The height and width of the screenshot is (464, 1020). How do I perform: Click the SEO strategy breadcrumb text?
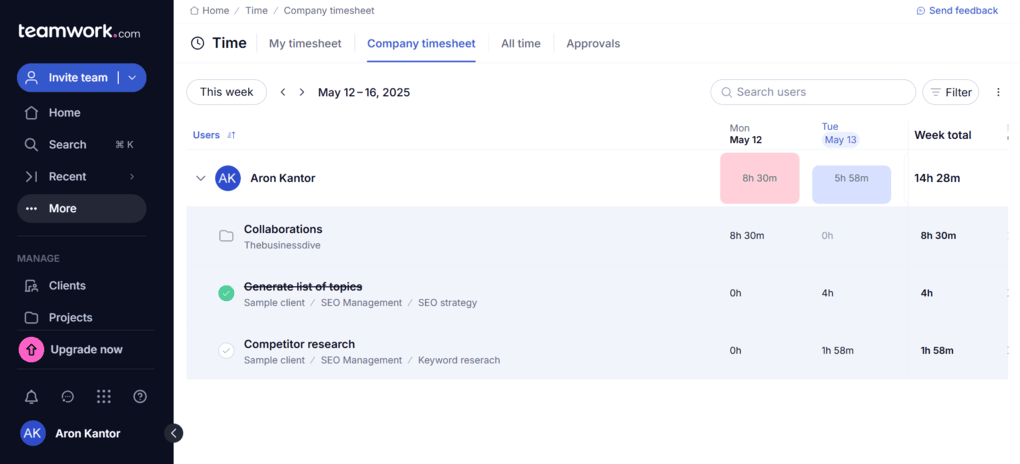pyautogui.click(x=448, y=303)
